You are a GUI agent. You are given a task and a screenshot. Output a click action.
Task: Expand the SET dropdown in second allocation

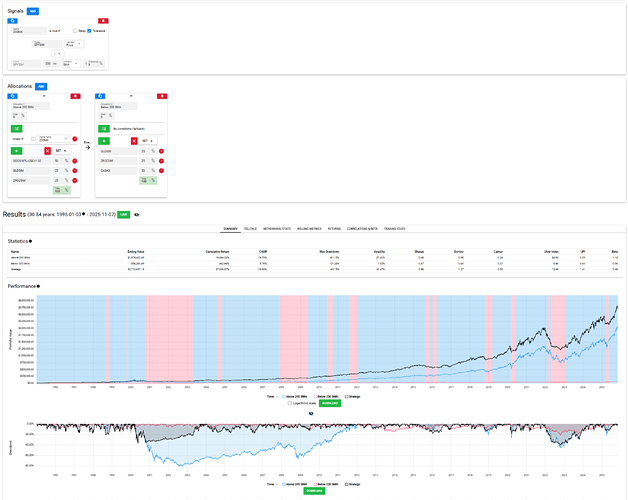148,141
